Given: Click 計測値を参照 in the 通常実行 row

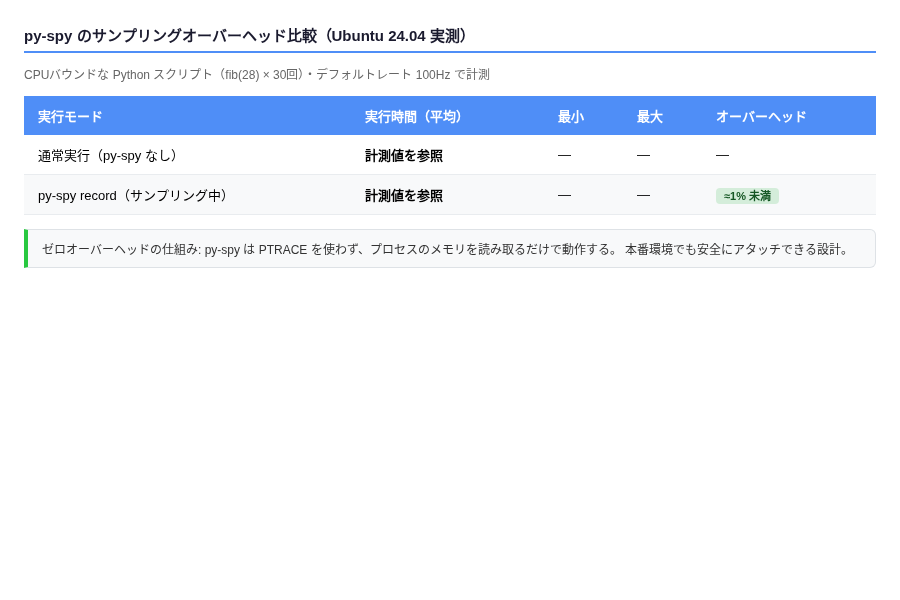Looking at the screenshot, I should (404, 156).
